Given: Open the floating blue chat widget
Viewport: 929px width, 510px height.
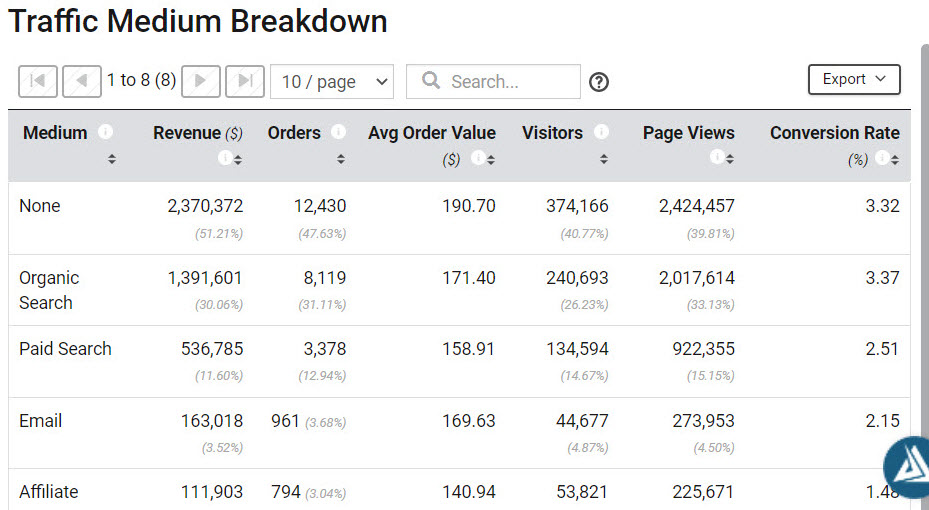Looking at the screenshot, I should coord(908,467).
